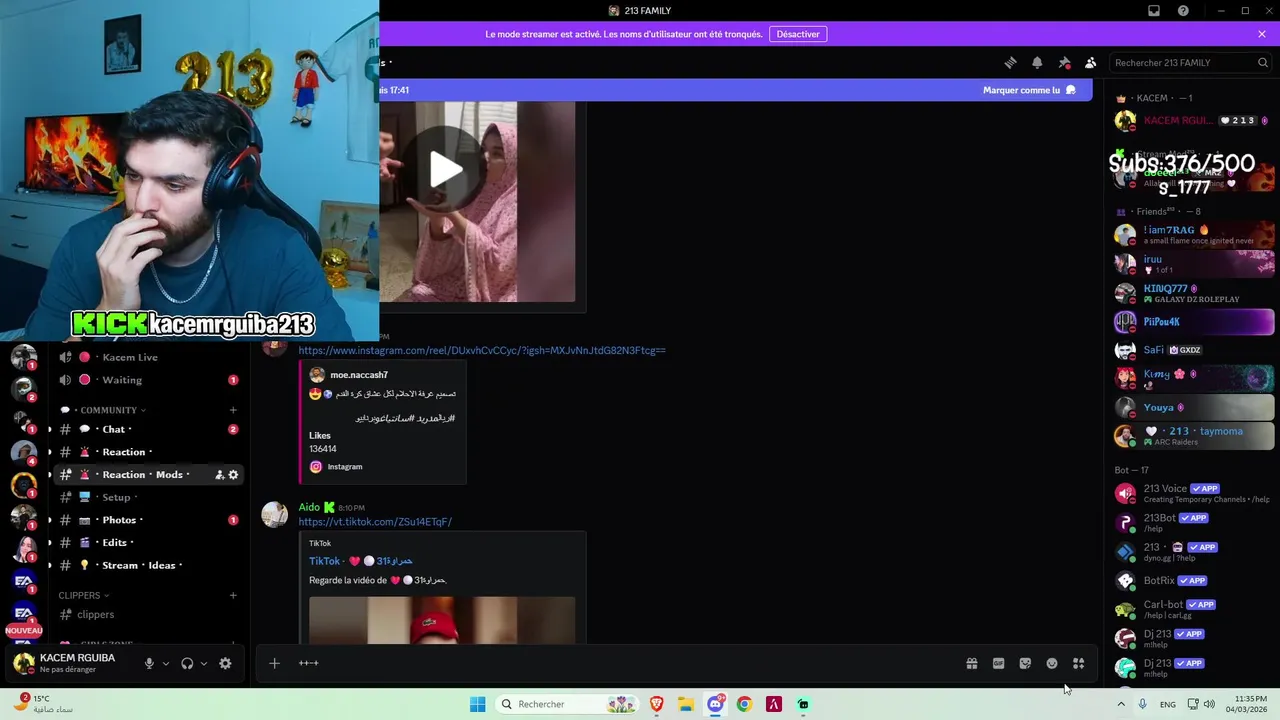Open the Setup channel

(150, 497)
